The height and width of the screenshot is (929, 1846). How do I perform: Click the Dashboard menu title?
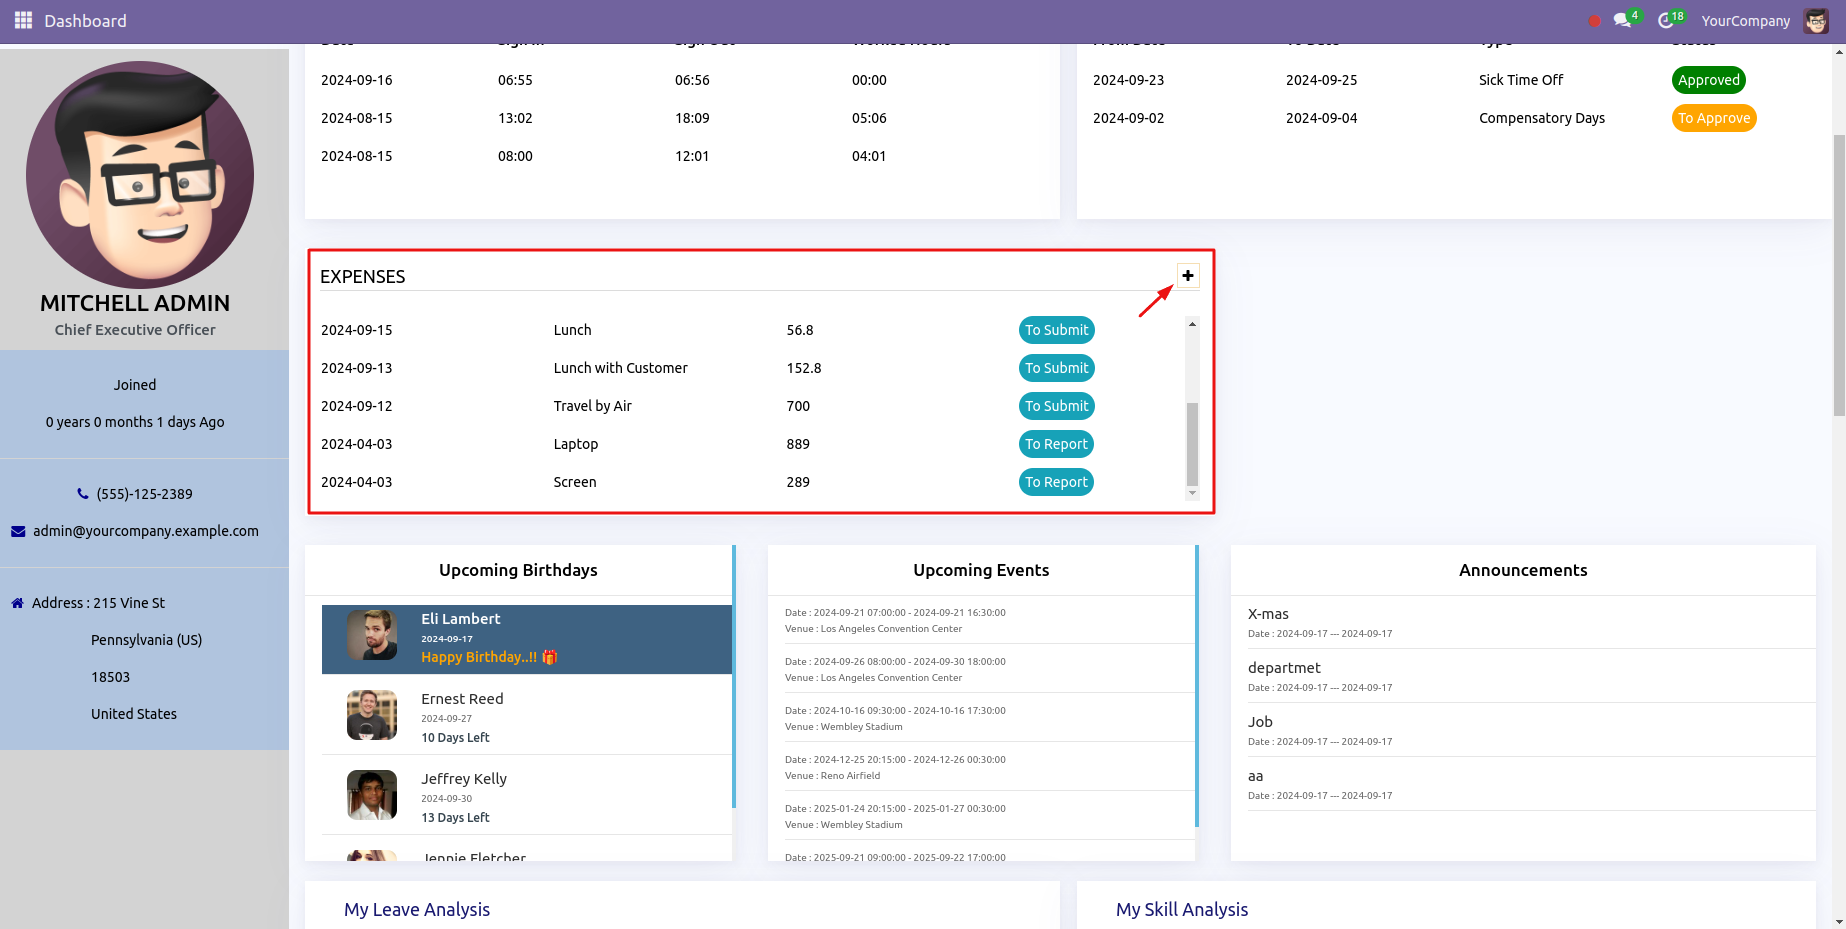click(85, 21)
